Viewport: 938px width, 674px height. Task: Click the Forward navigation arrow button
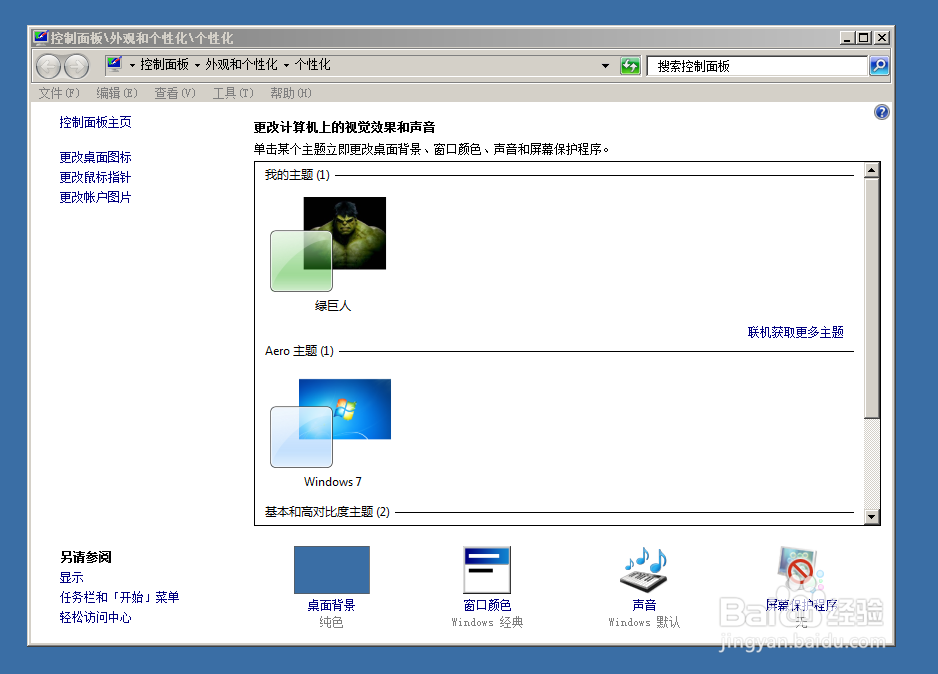pyautogui.click(x=77, y=66)
